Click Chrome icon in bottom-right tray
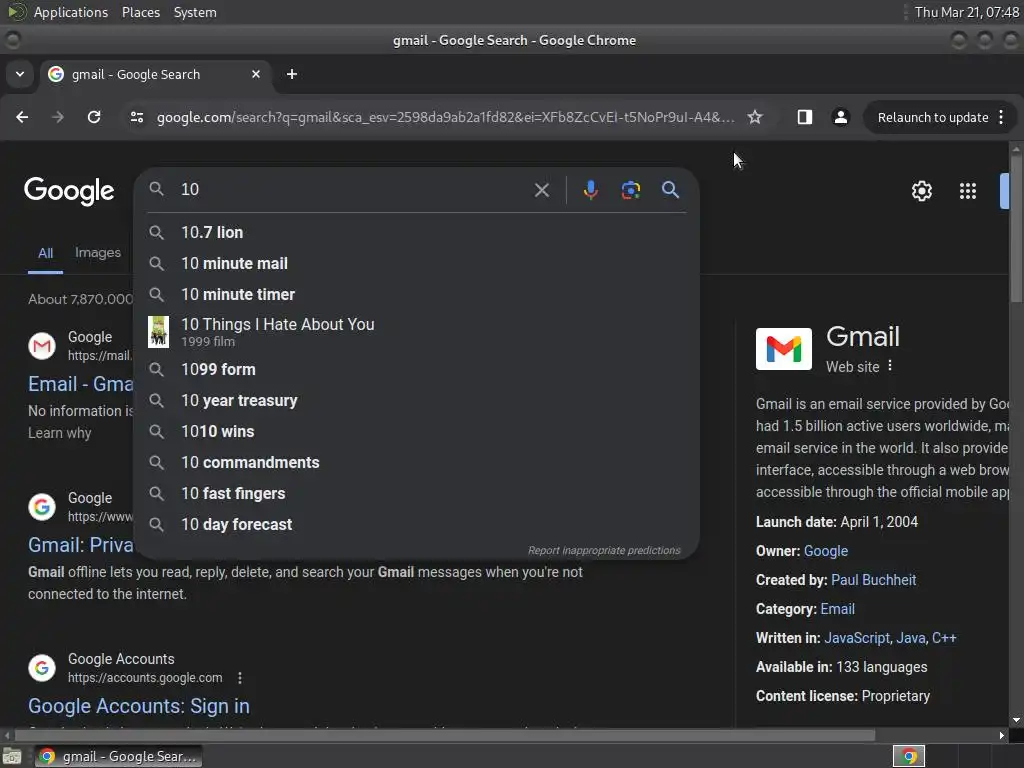Screen dimensions: 1024x768 (909, 756)
